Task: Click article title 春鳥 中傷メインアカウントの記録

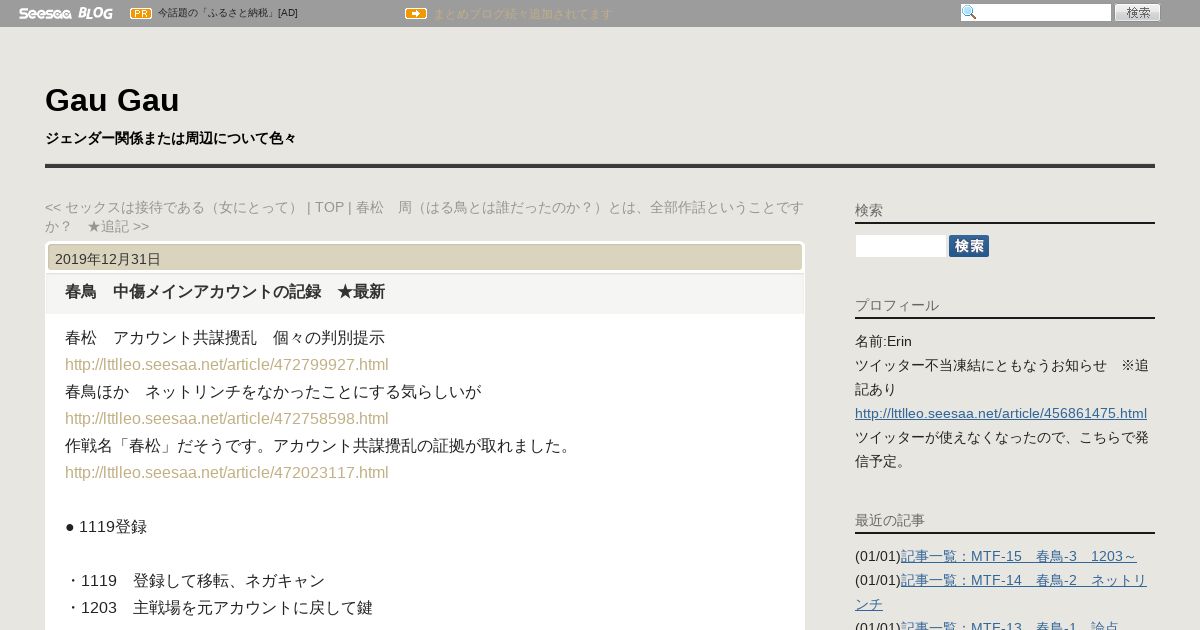Action: coord(225,292)
